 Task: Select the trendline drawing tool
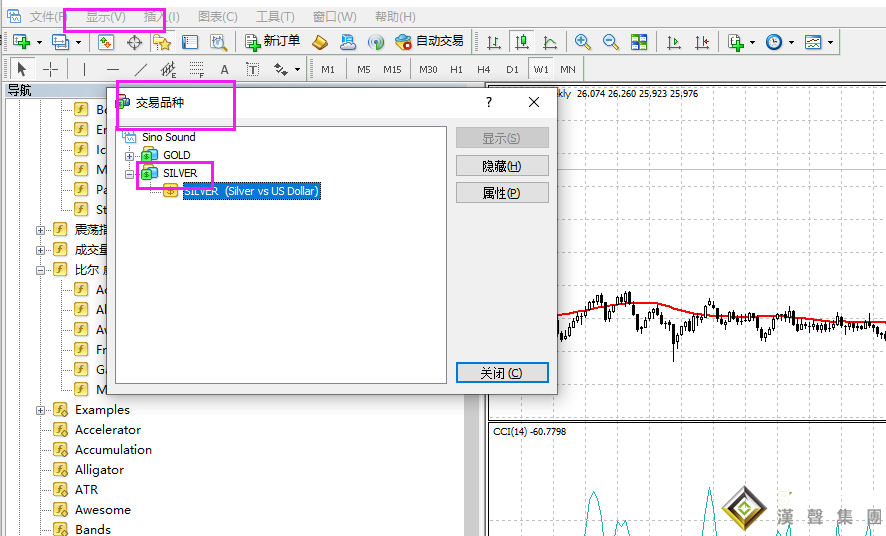141,69
